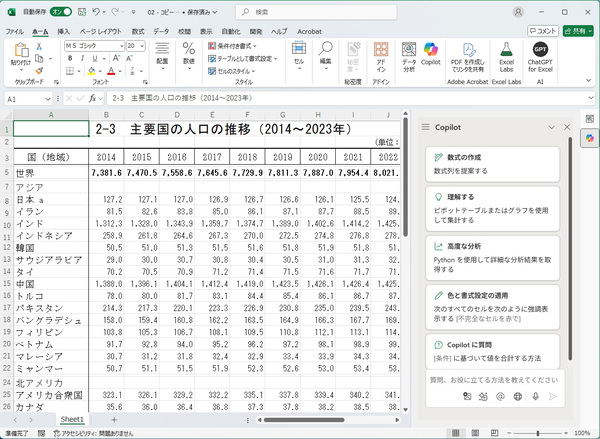Switch to the Acrobat ribbon tab
Screen dimensions: 600x439
click(311, 31)
